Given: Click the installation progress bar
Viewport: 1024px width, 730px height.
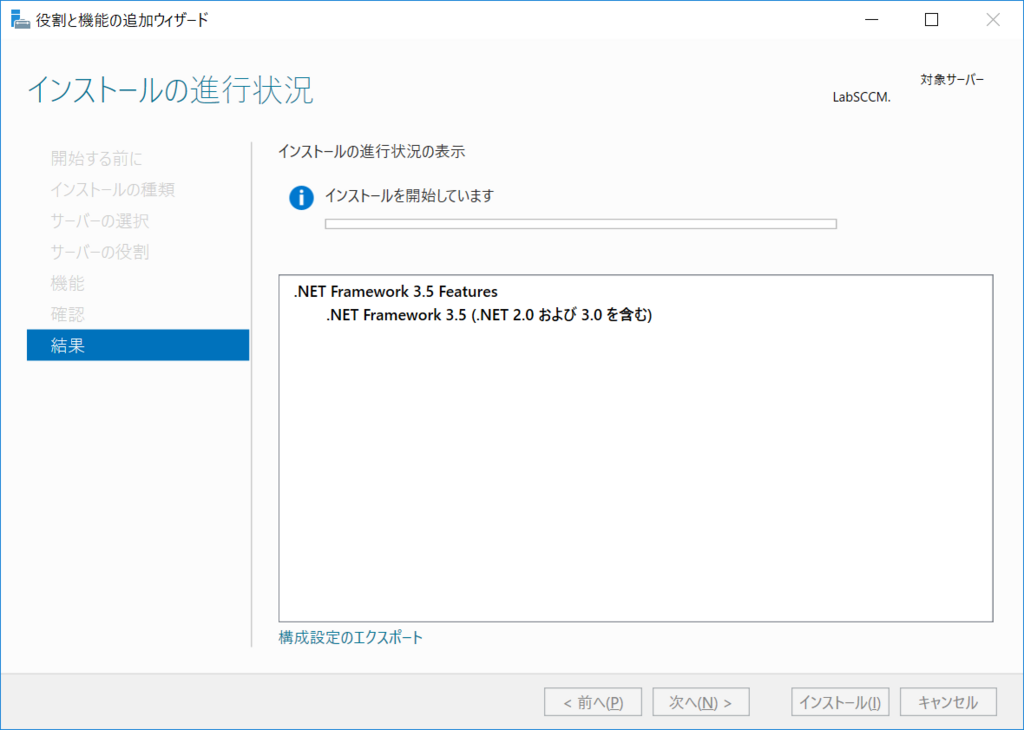Looking at the screenshot, I should [581, 224].
